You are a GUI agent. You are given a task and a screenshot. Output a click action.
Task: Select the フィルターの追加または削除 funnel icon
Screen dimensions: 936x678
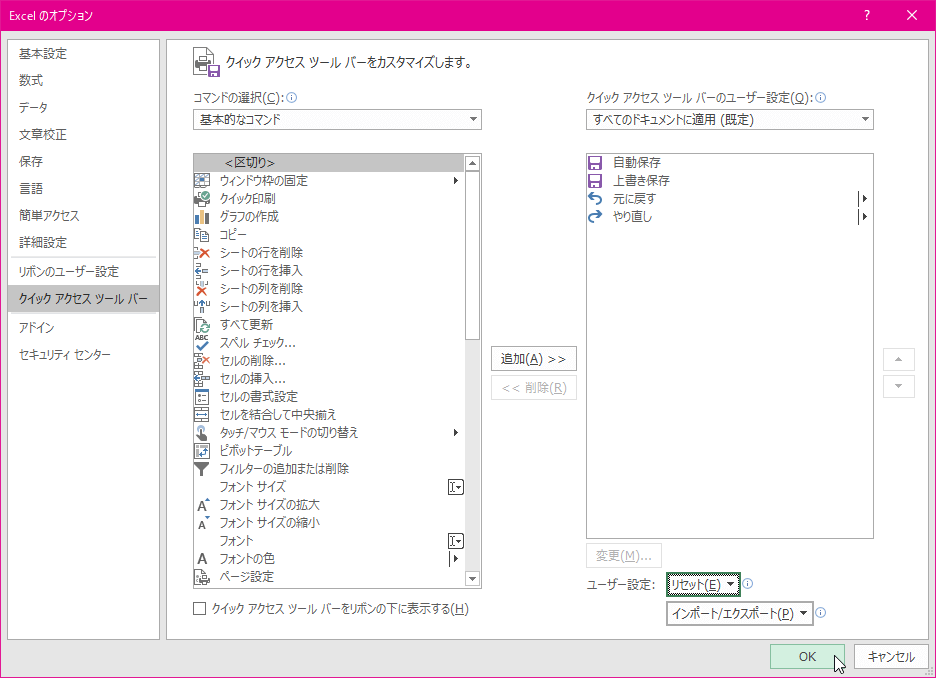point(202,469)
